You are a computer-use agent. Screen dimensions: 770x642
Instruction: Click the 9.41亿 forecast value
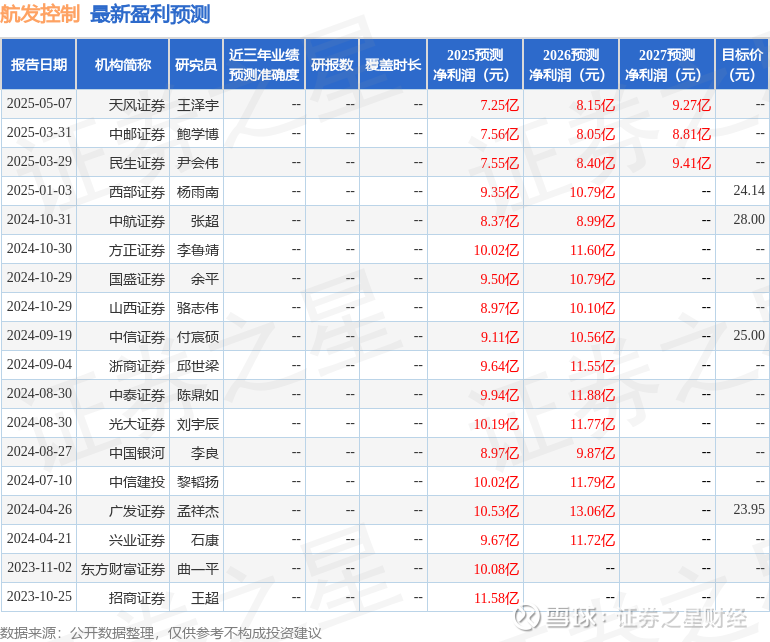691,163
